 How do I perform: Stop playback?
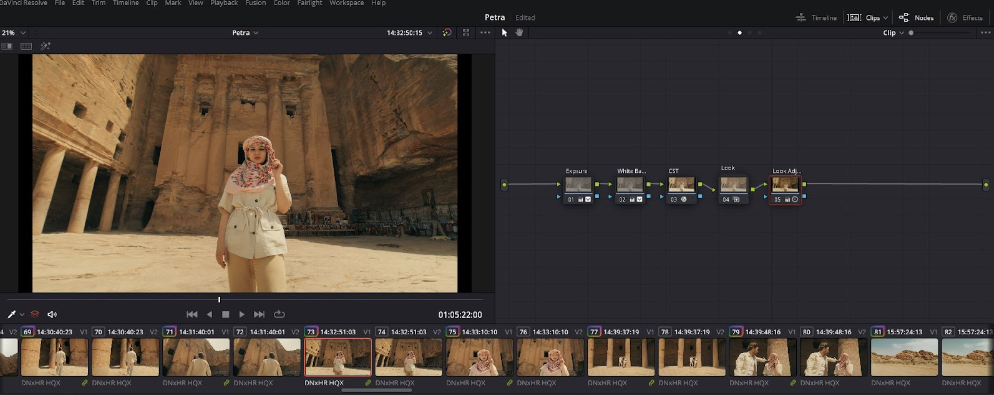pyautogui.click(x=225, y=314)
